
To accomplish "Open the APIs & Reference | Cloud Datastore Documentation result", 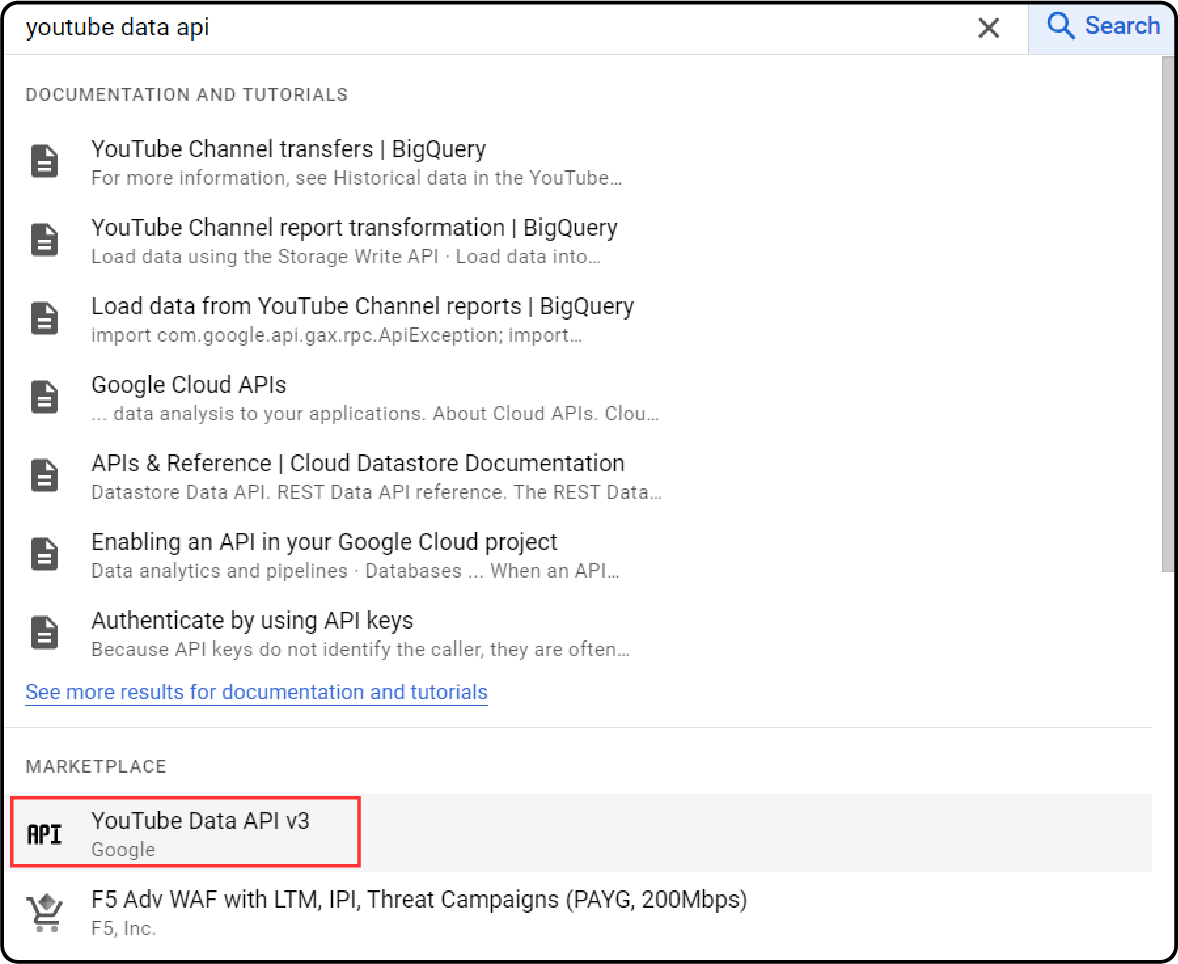I will 358,463.
